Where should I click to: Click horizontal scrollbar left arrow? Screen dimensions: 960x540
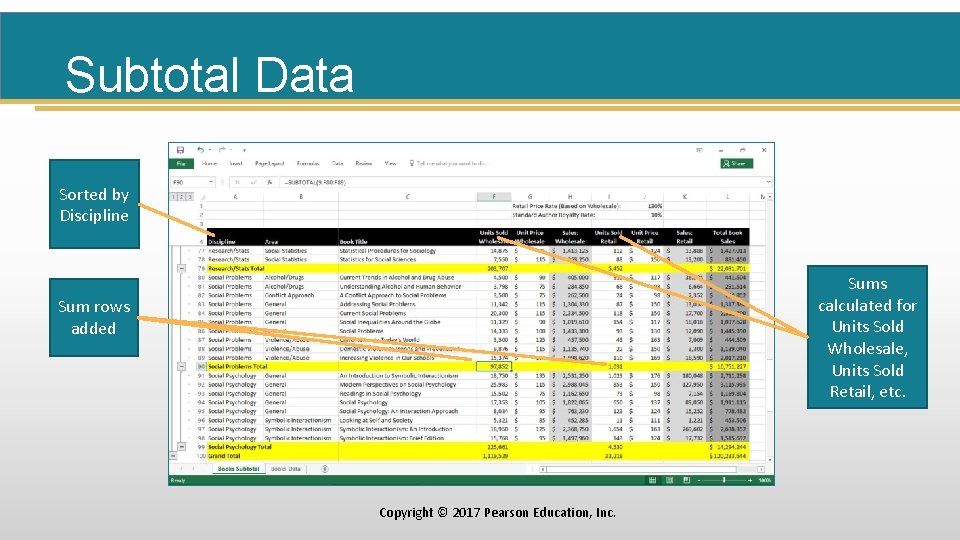coord(543,469)
